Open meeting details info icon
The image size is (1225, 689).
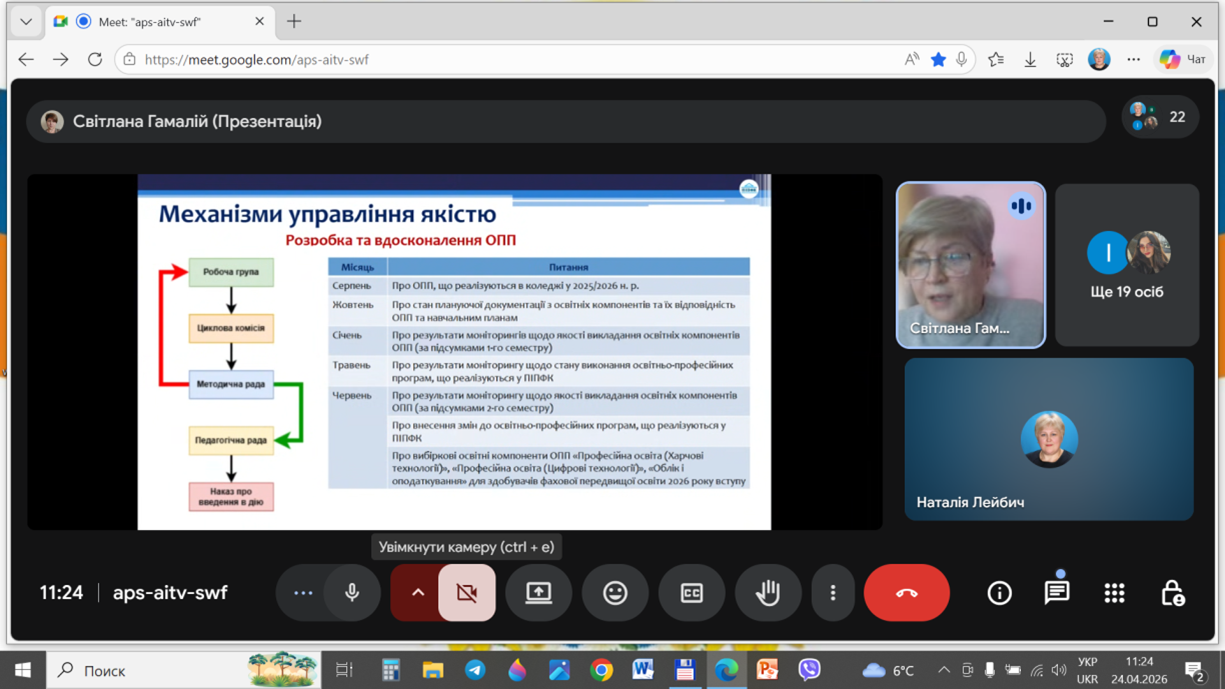(x=999, y=593)
